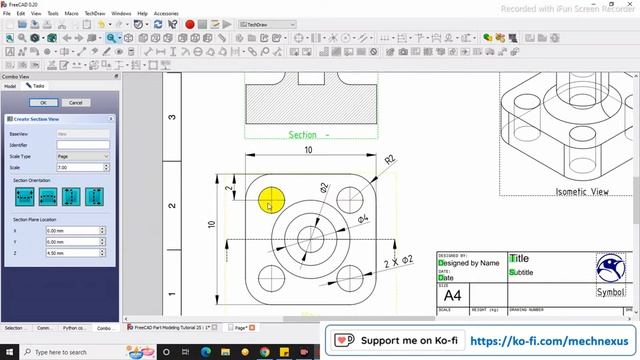Image resolution: width=640 pixels, height=360 pixels.
Task: Open the ko-fi.com/mechnexus link
Action: tap(549, 341)
